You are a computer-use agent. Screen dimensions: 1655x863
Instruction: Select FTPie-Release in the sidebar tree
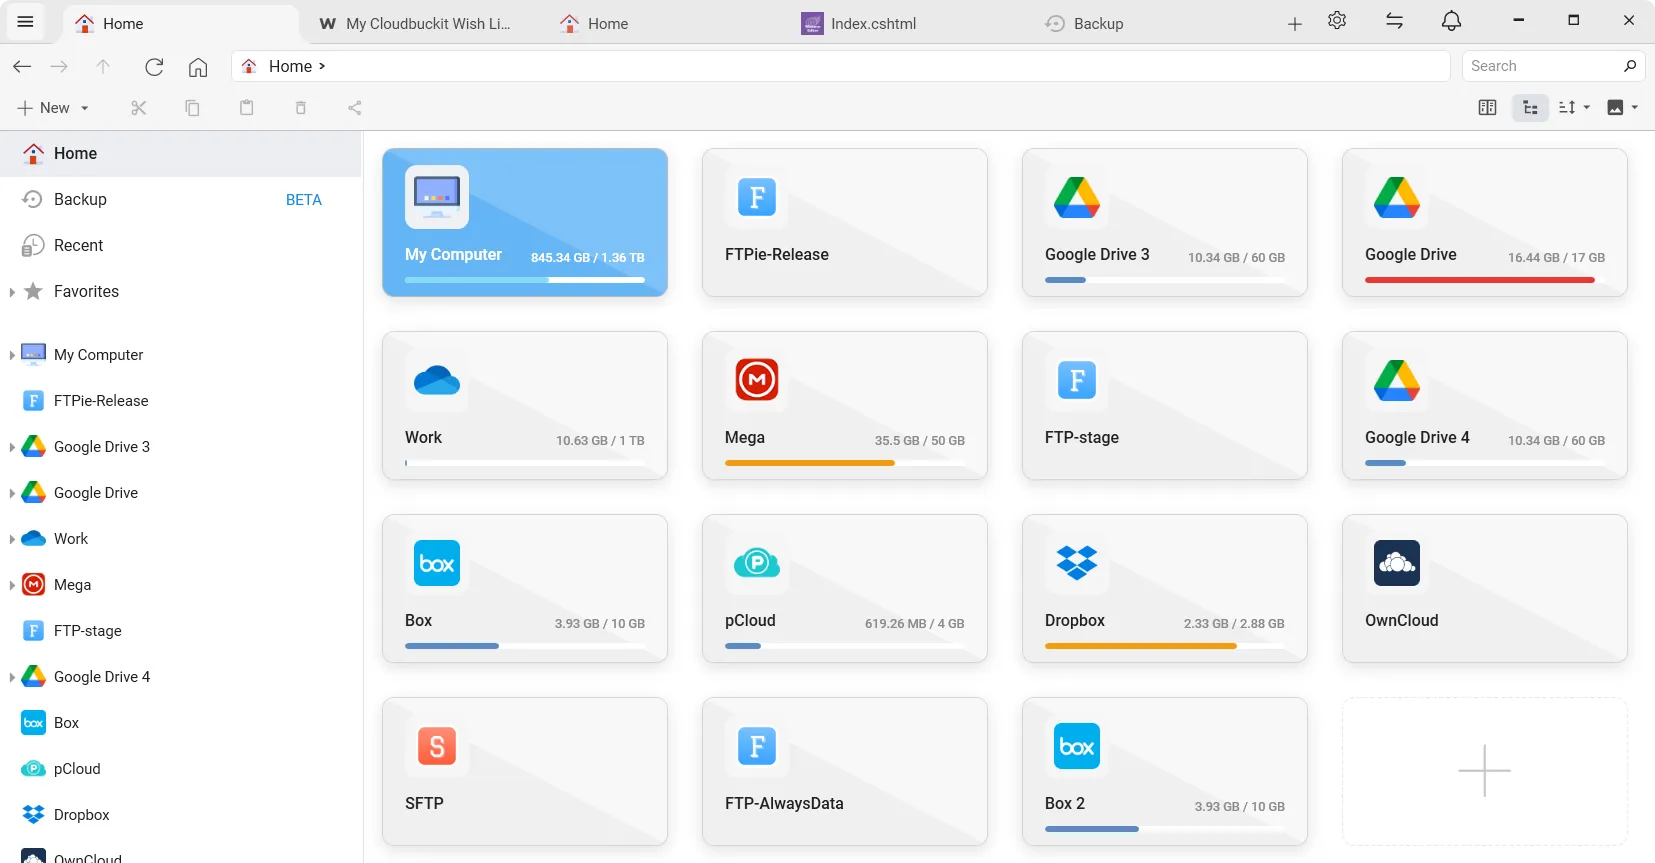click(180, 401)
